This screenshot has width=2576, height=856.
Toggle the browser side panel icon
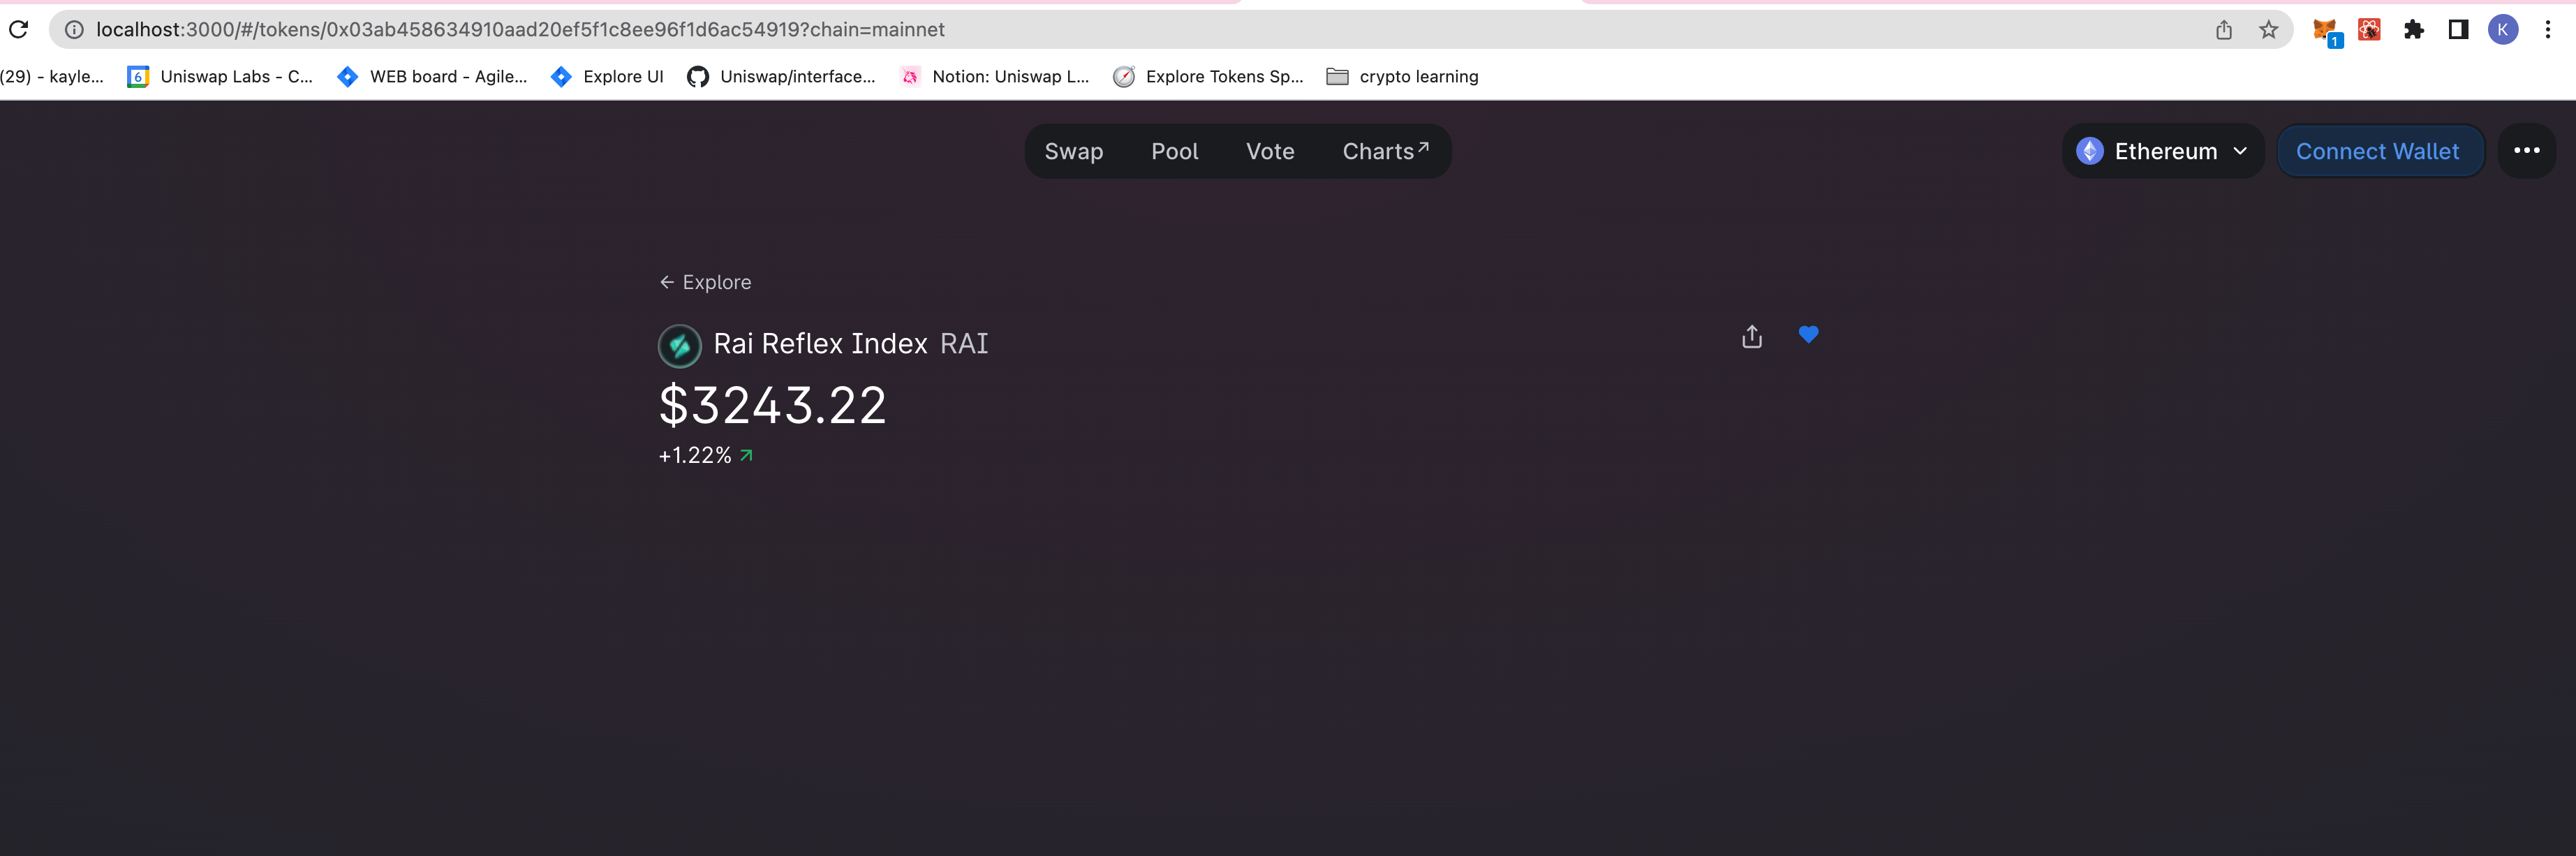pyautogui.click(x=2458, y=30)
